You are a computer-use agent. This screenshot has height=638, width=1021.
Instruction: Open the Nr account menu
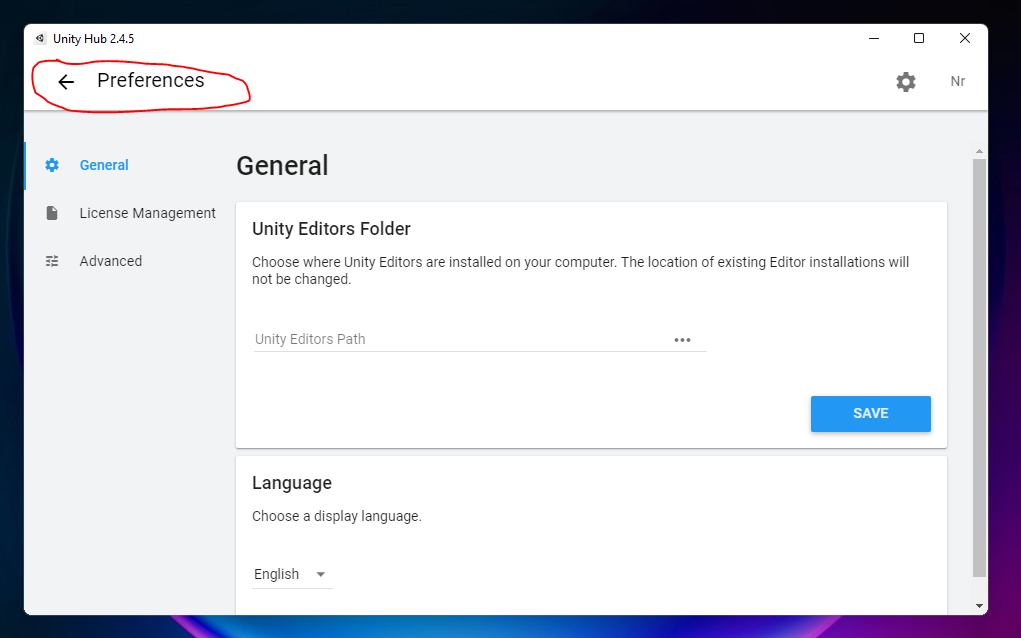957,81
